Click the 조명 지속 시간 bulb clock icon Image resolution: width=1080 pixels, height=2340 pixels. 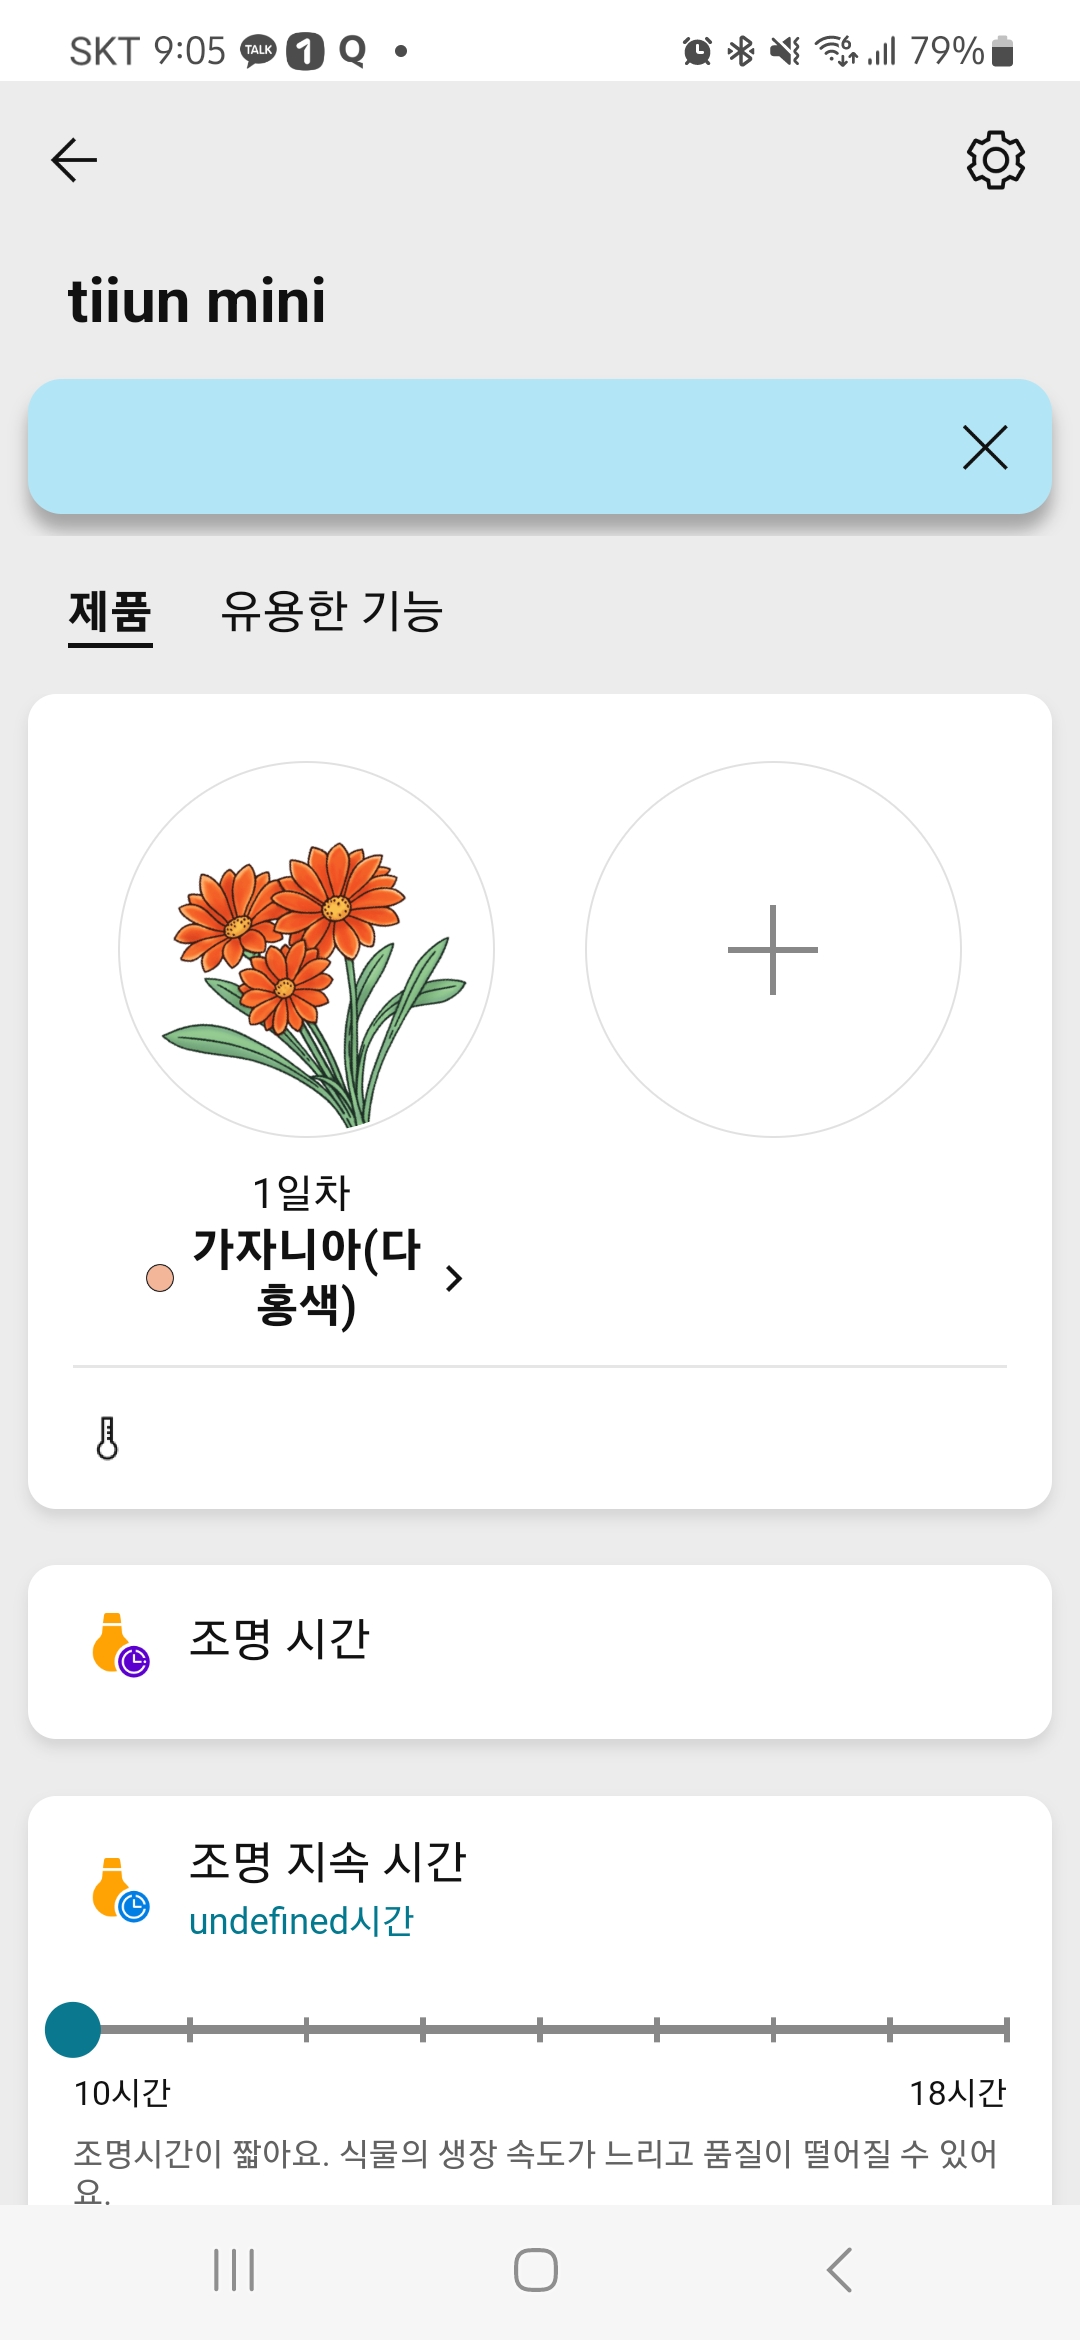tap(120, 1890)
